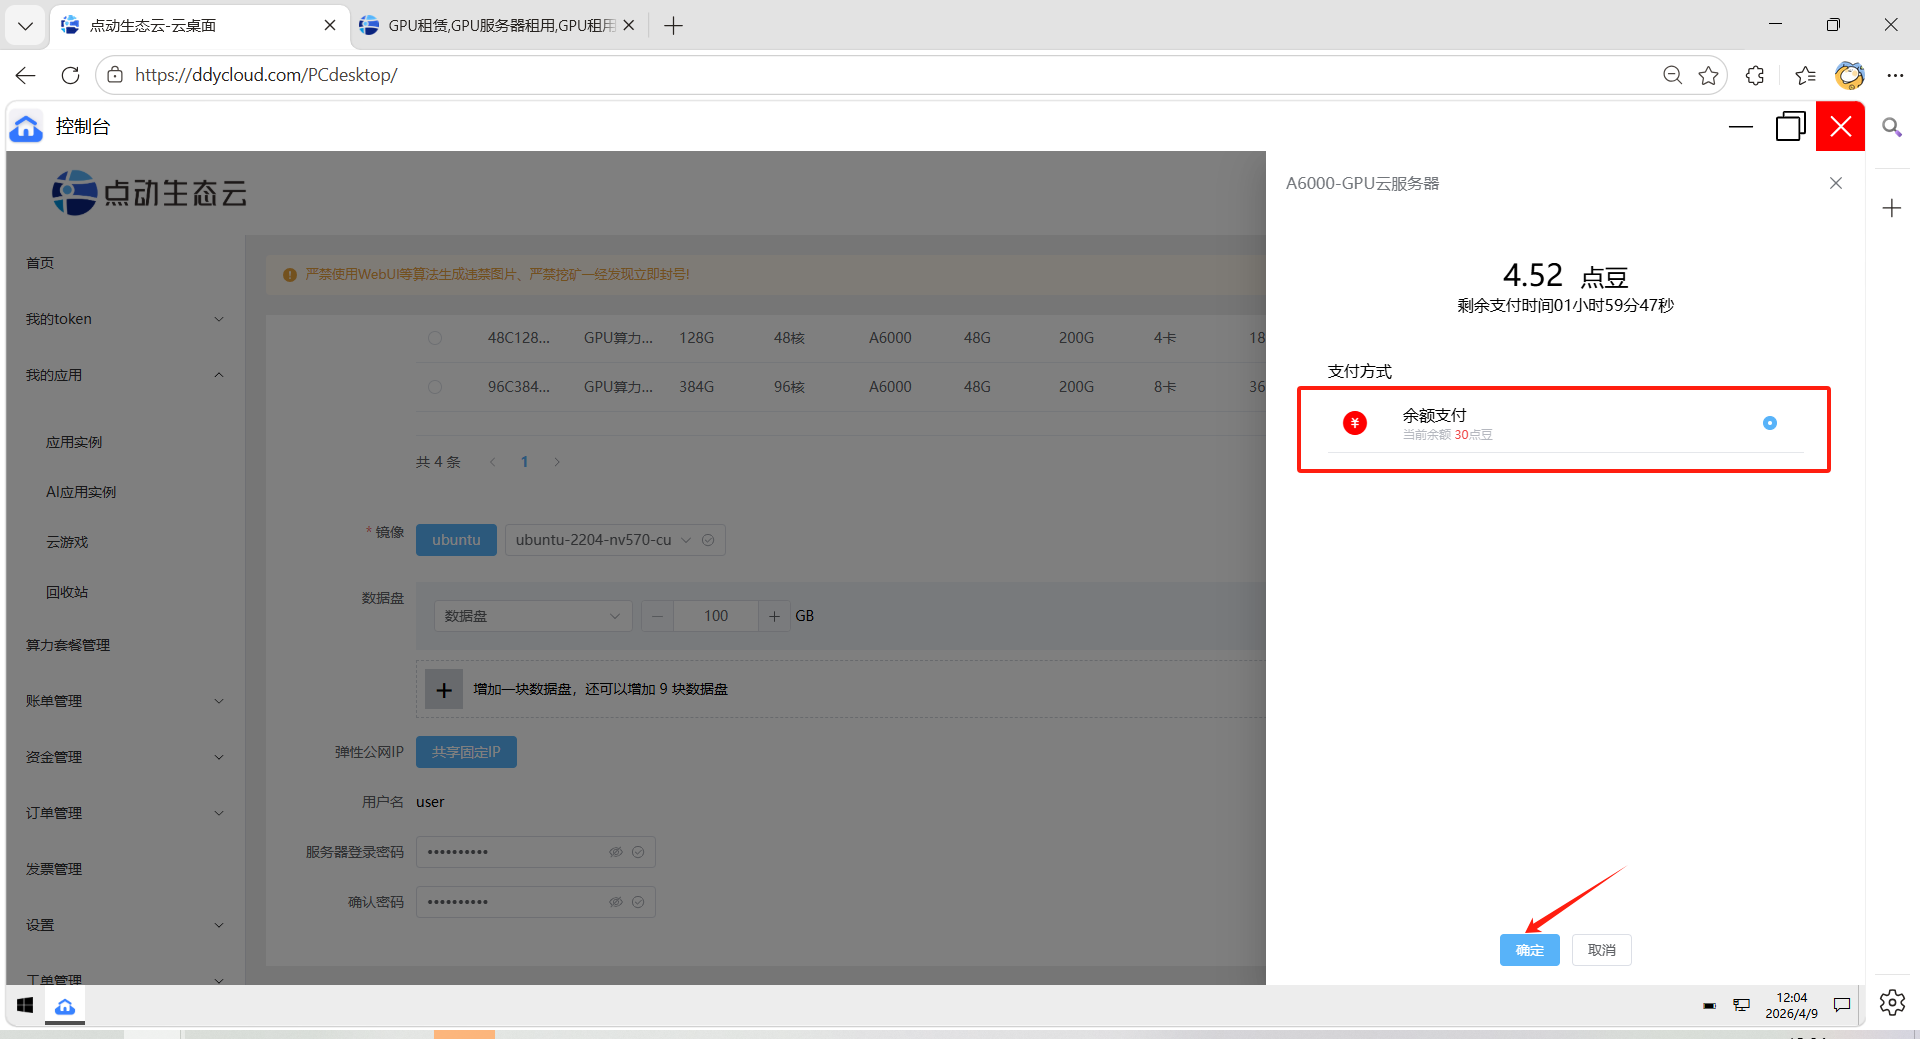
Task: Click the red yen 余额支付 icon
Action: pos(1354,423)
